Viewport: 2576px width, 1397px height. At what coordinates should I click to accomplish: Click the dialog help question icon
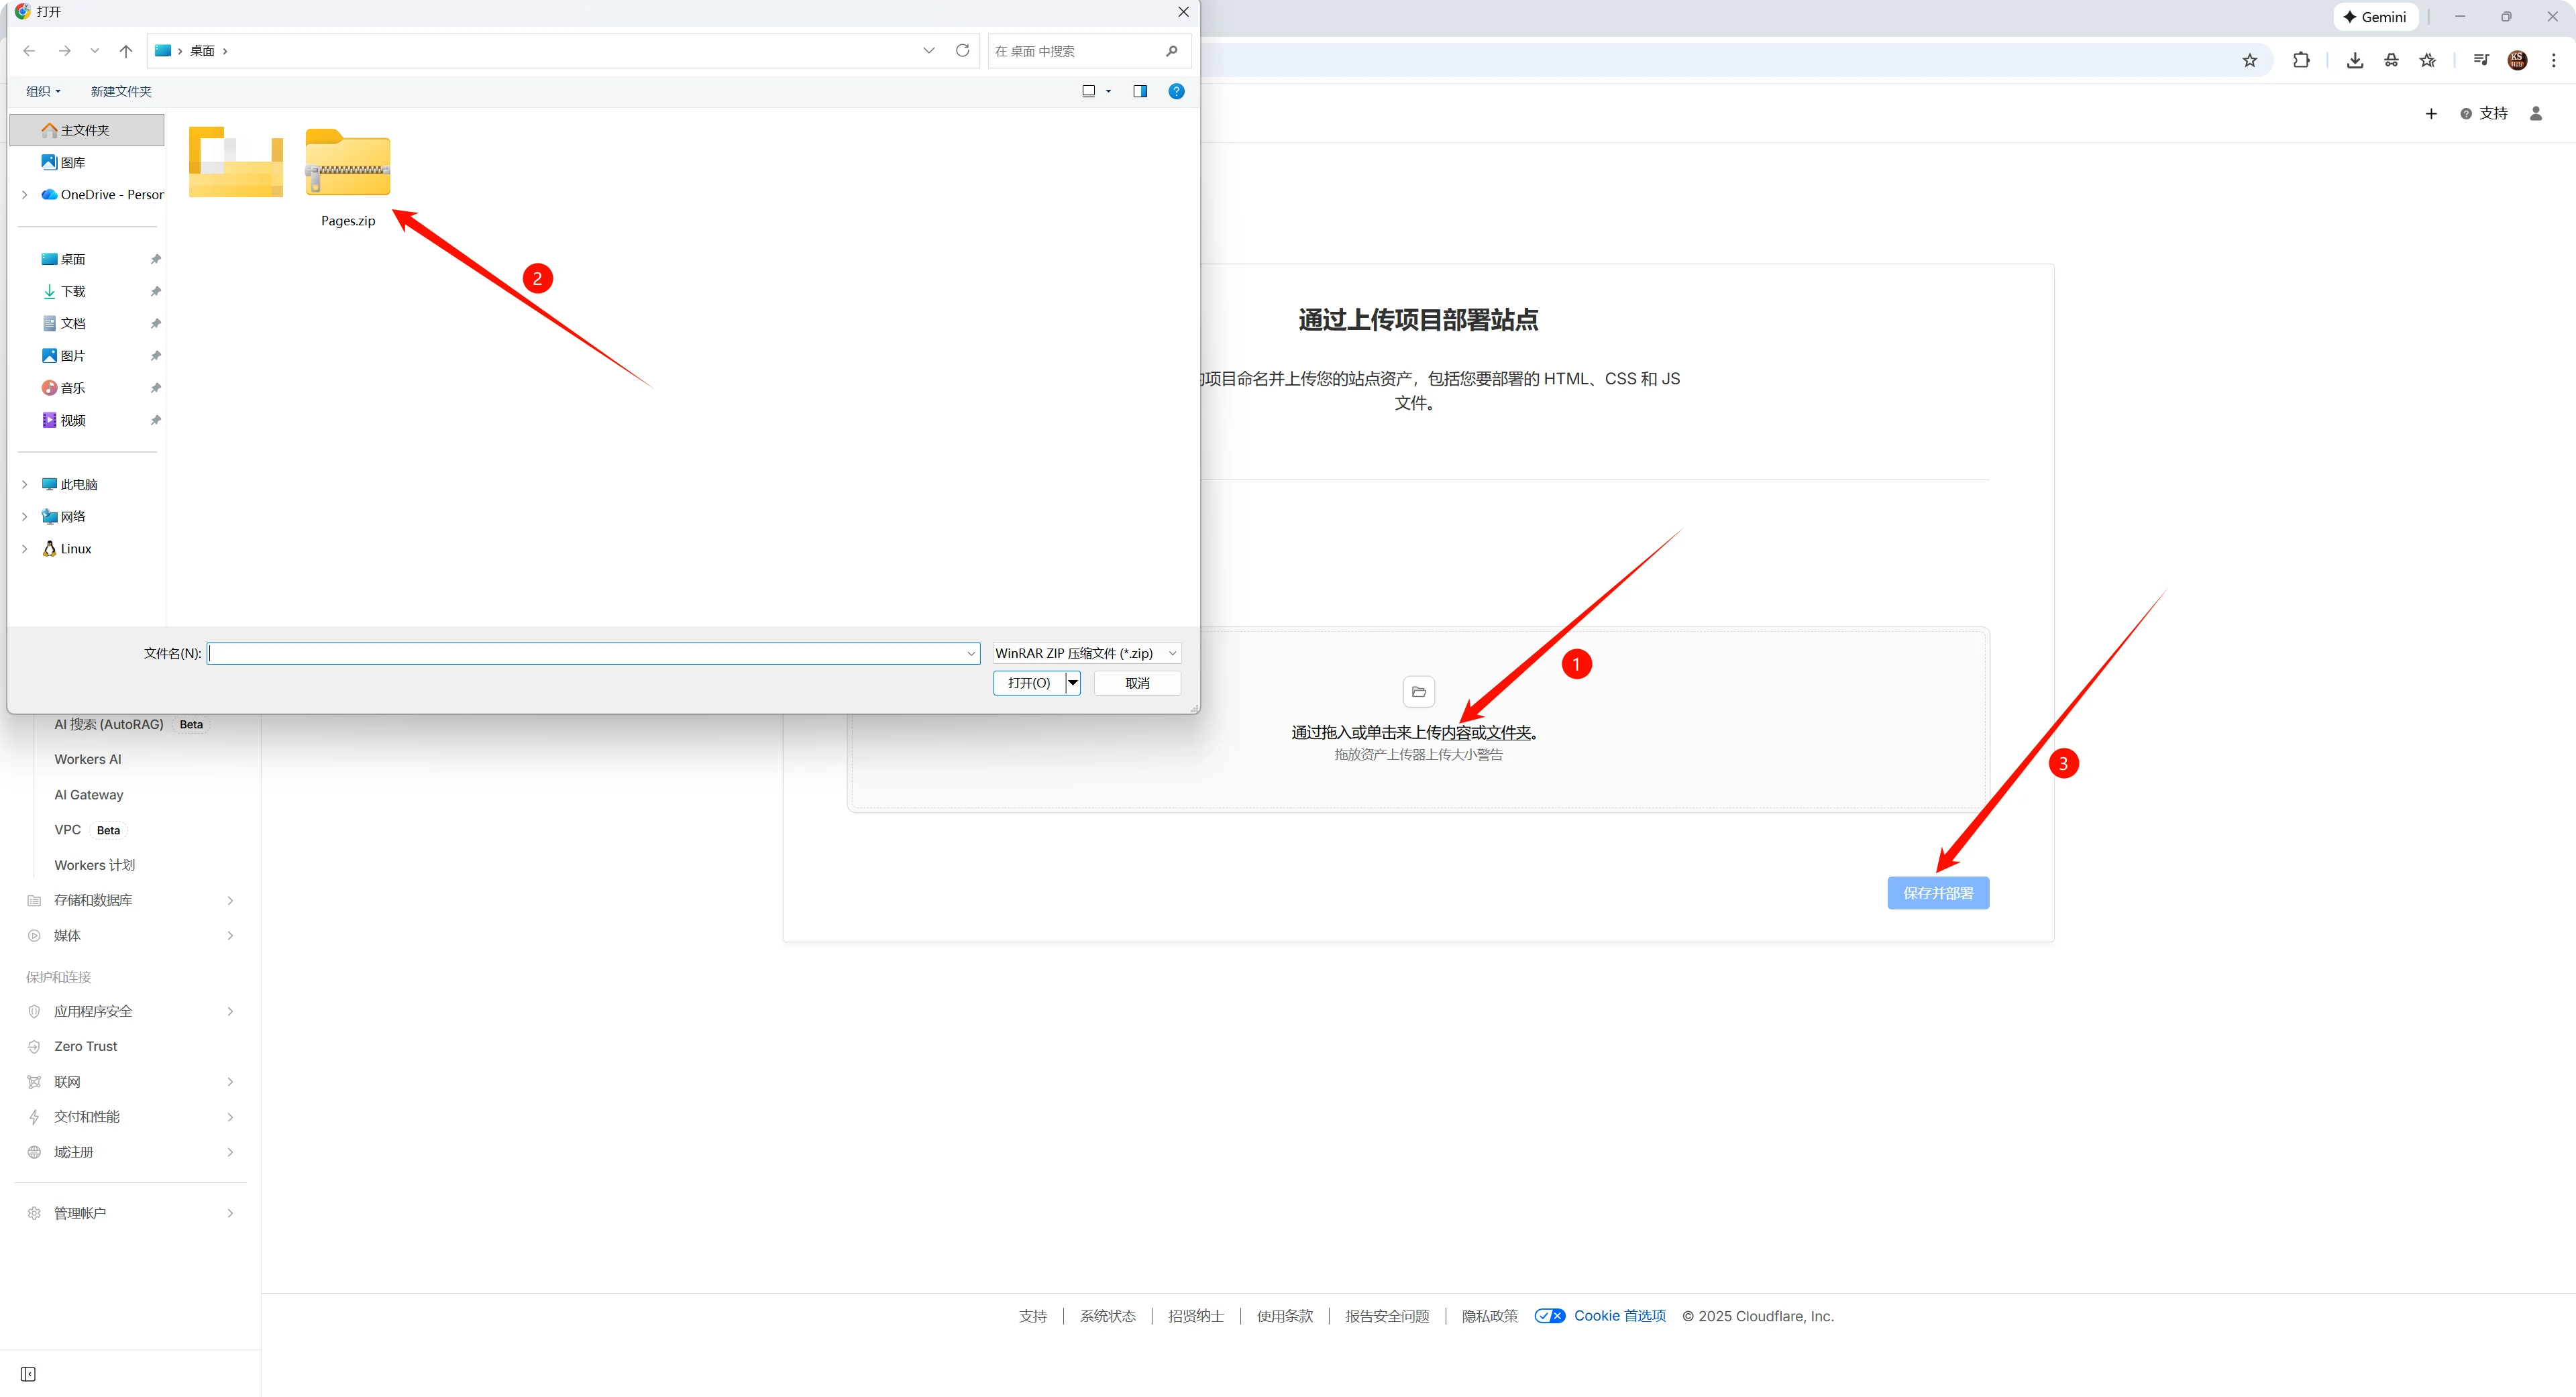1176,91
